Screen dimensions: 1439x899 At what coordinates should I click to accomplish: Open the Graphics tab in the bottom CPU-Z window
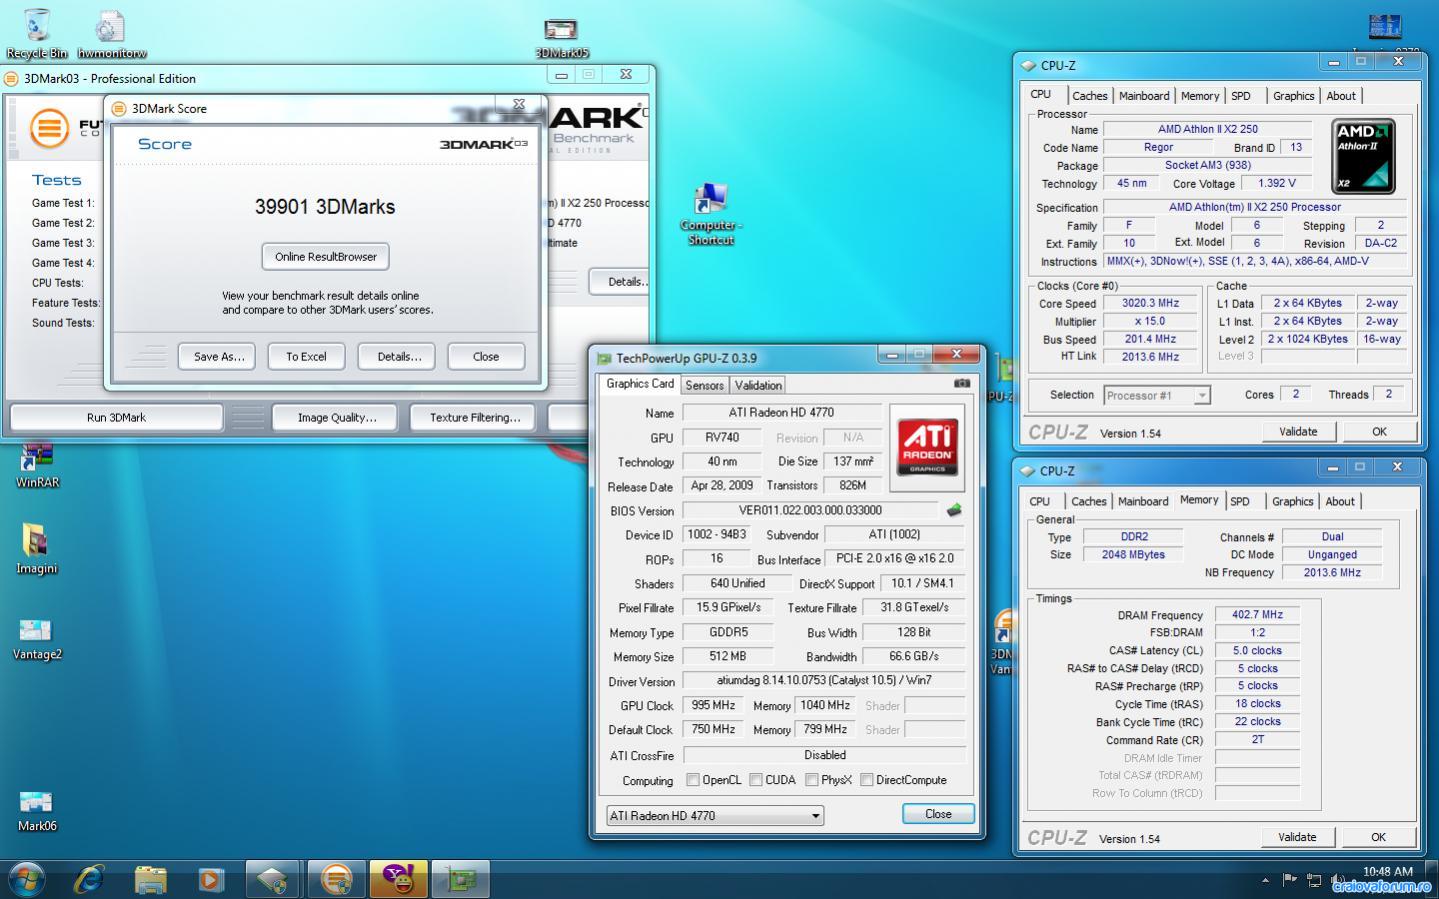(1292, 501)
